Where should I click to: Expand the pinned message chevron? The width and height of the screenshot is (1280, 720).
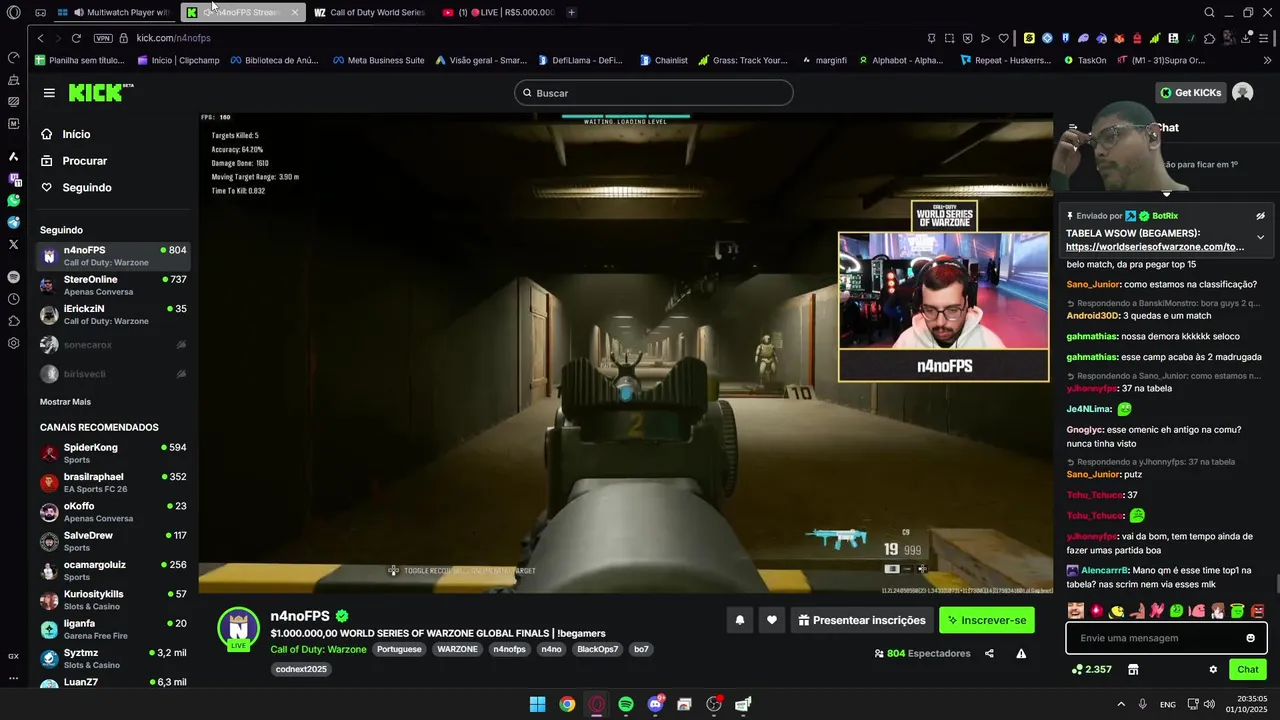coord(1260,237)
